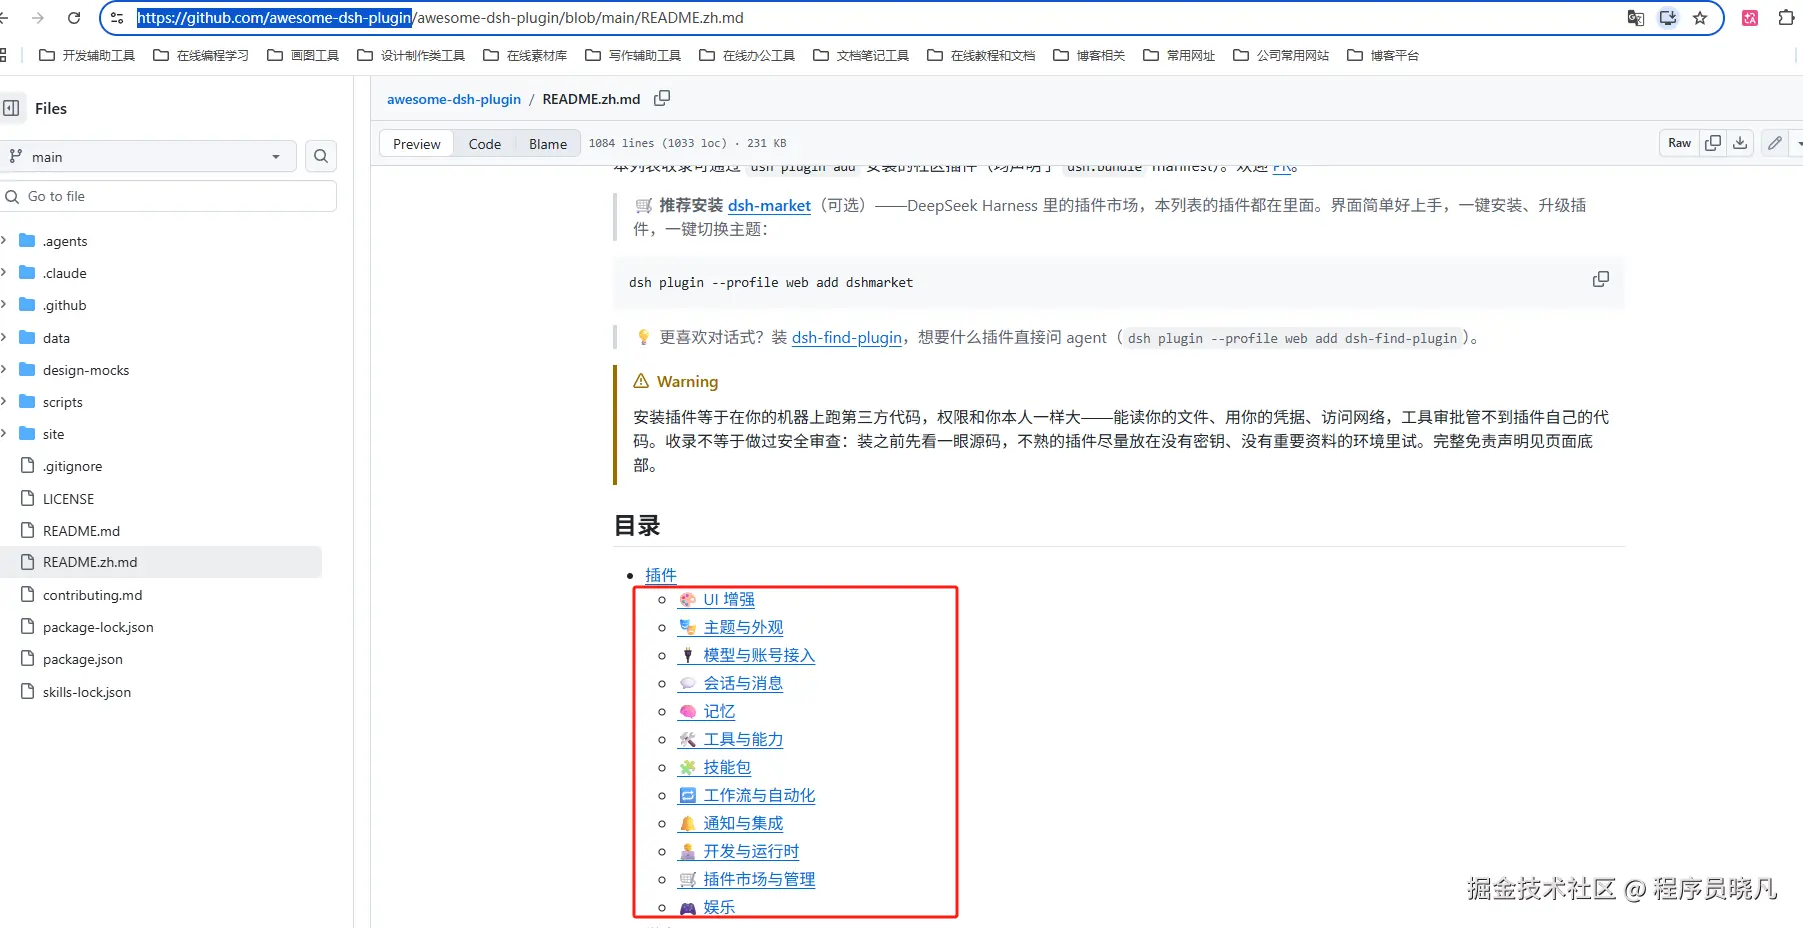The width and height of the screenshot is (1803, 928).
Task: Copy the file path next to README.zh.md
Action: [x=662, y=98]
